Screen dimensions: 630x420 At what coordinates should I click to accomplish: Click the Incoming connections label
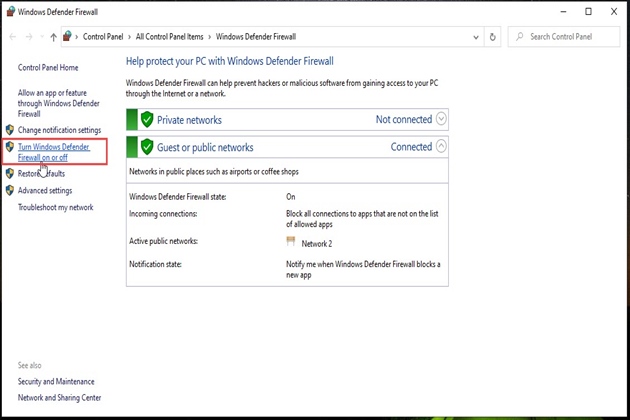click(163, 214)
